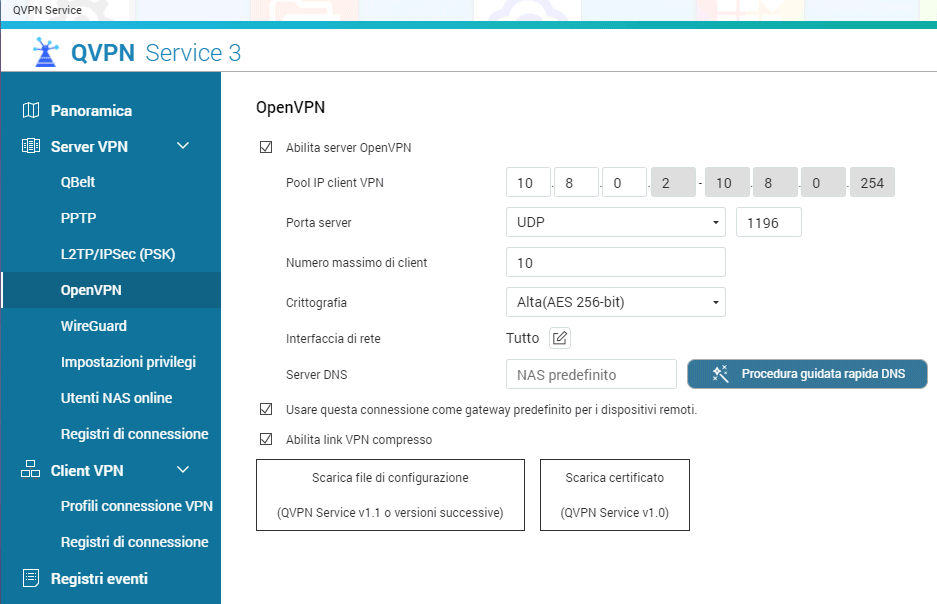937x604 pixels.
Task: Click the OpenVPN page heading
Action: click(x=290, y=108)
